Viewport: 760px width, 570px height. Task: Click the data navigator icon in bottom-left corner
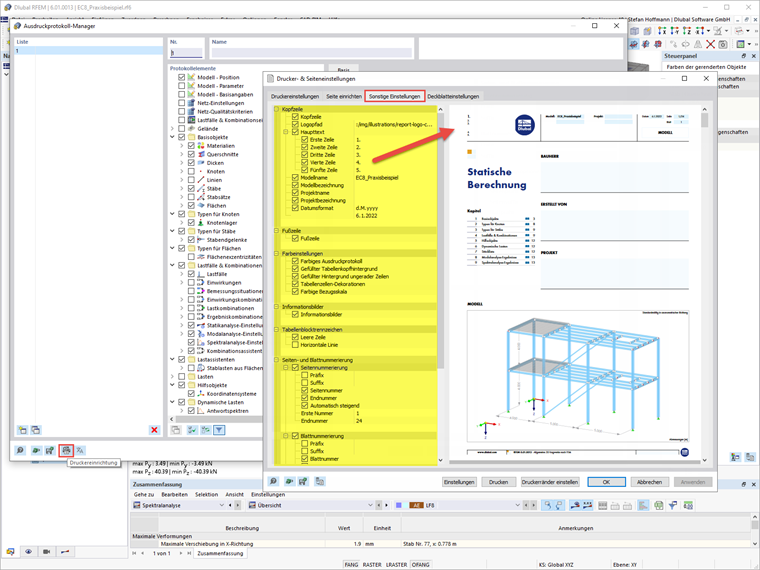point(11,552)
